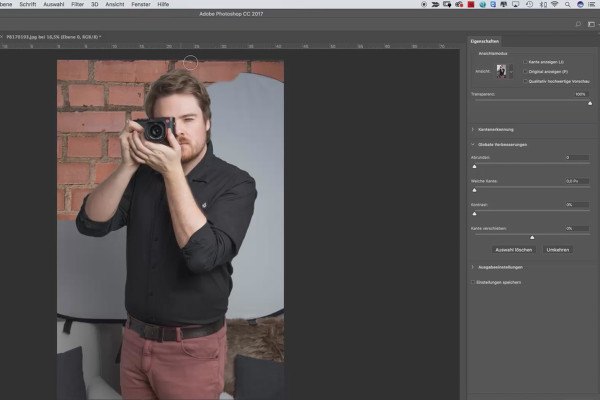Click the Weiche Kante slider handle
The width and height of the screenshot is (600, 400).
(474, 190)
